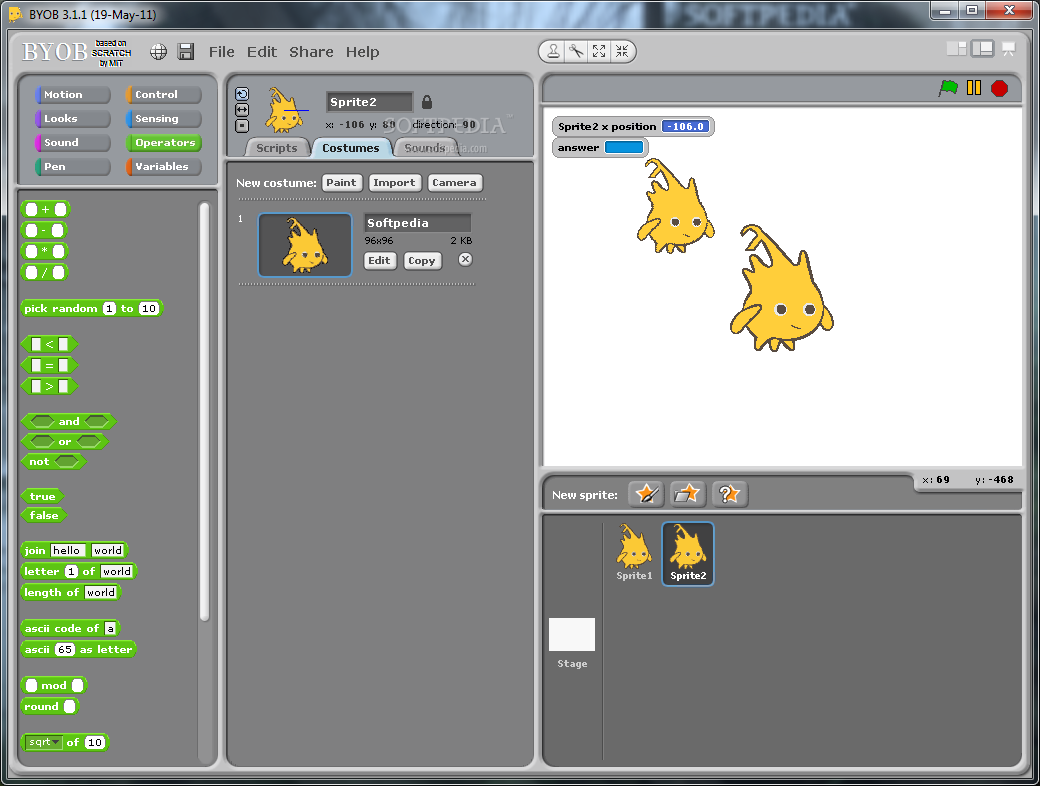Click the and boolean block

pyautogui.click(x=68, y=421)
